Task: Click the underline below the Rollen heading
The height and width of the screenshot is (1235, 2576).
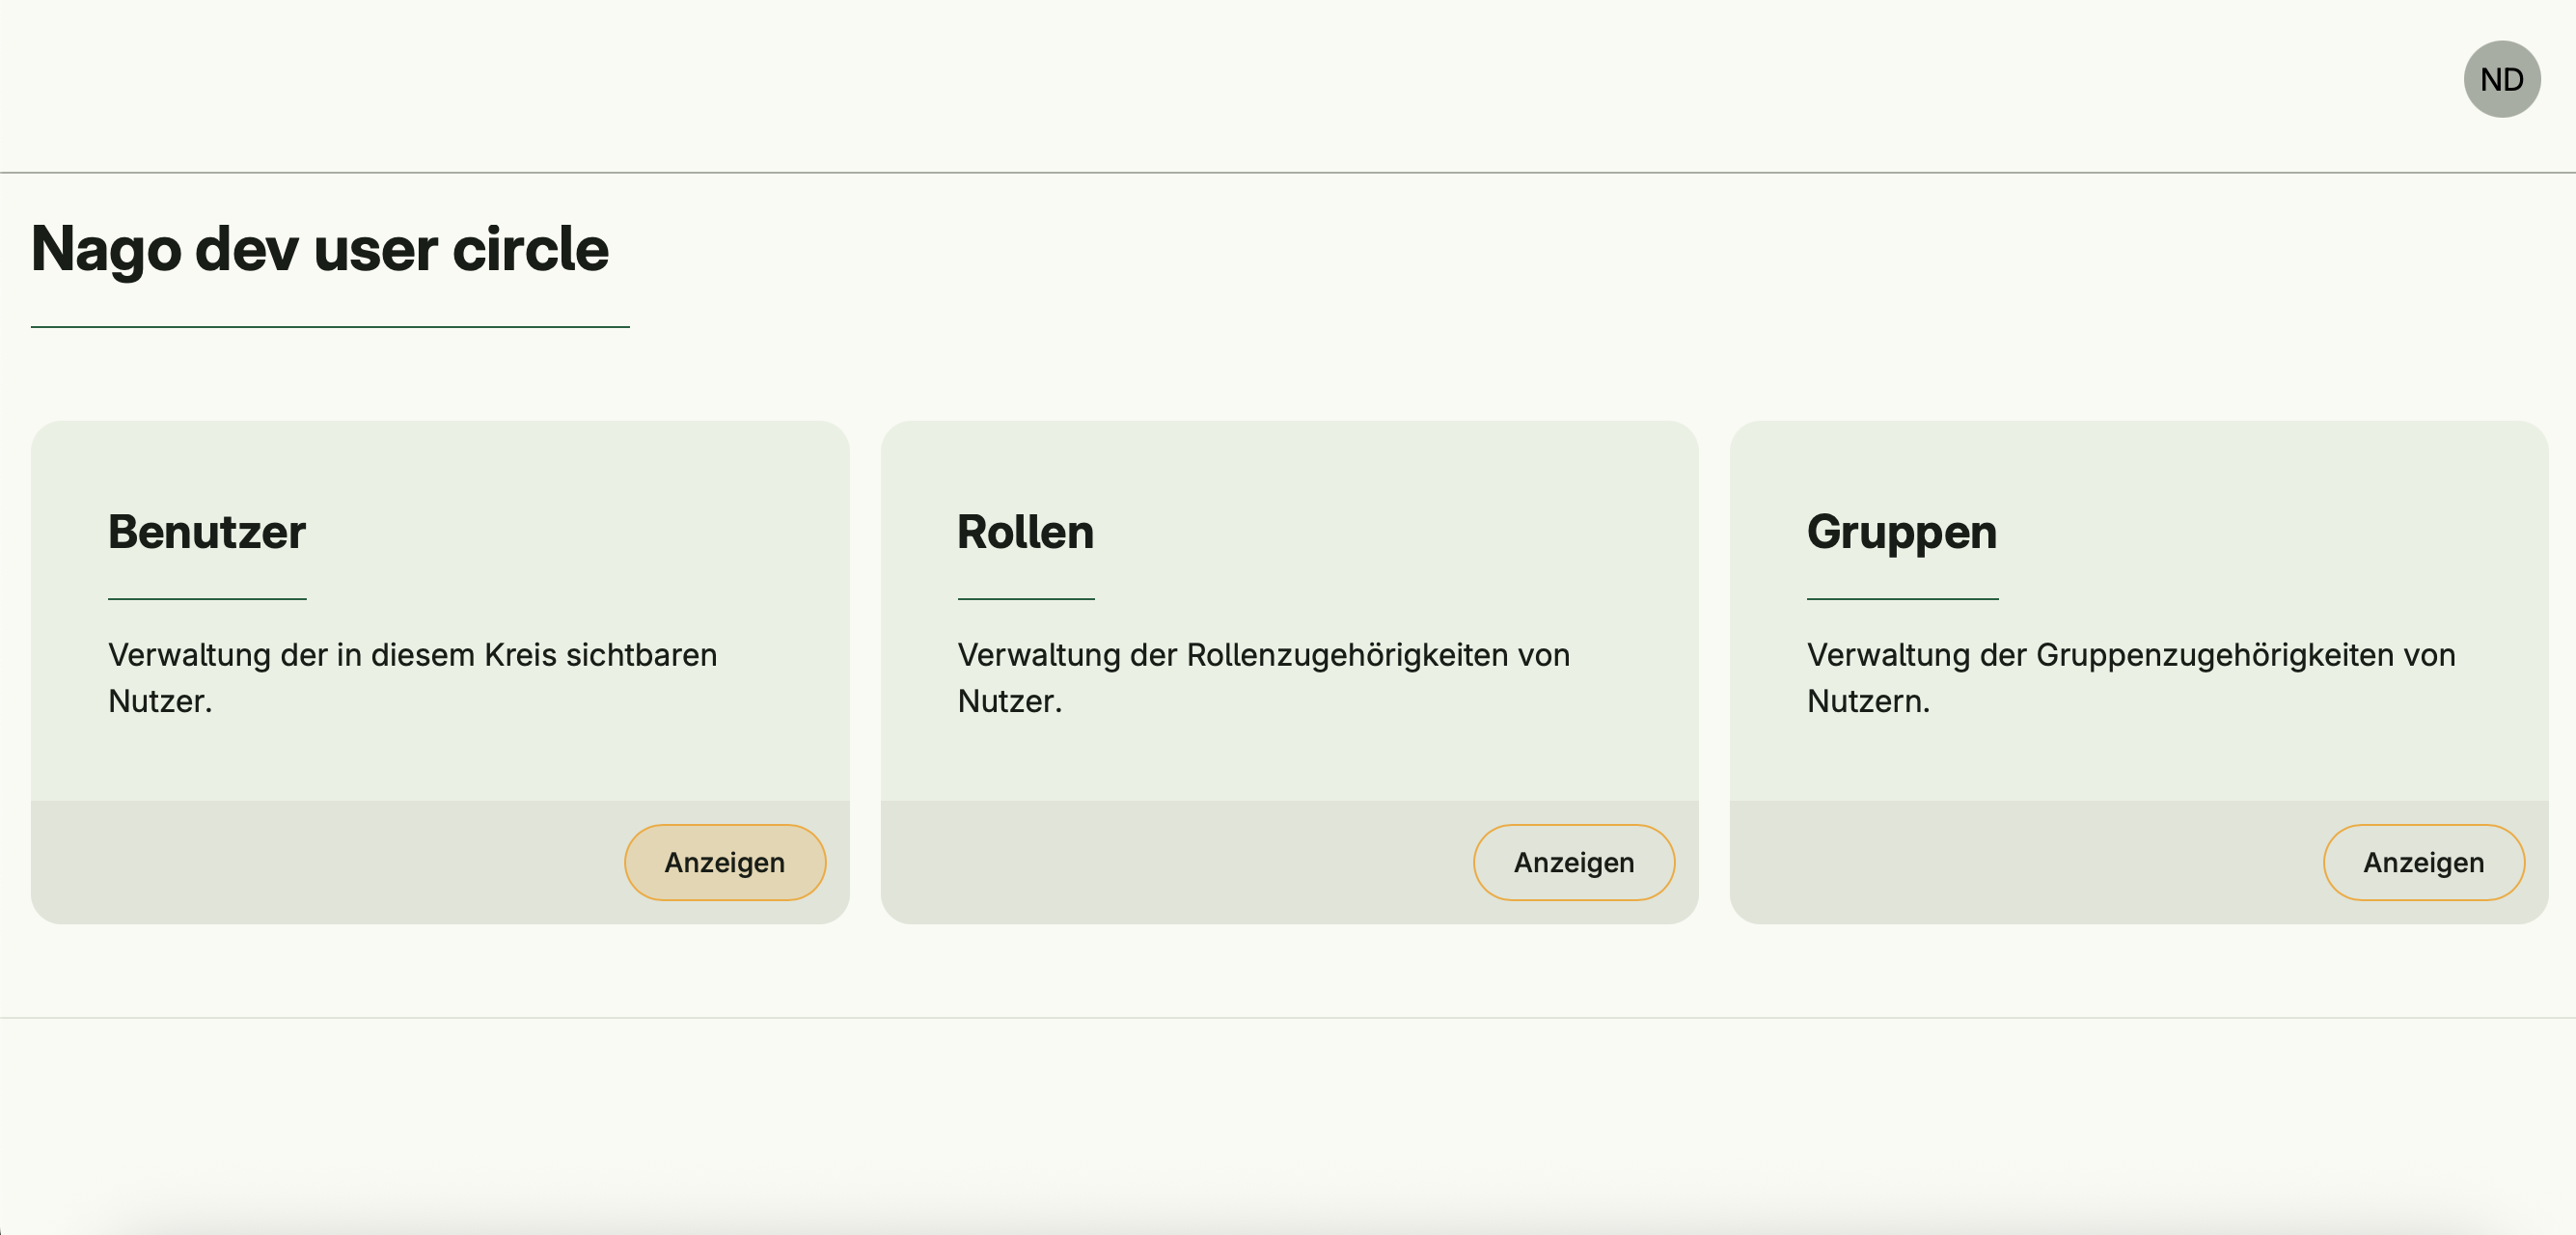Action: [x=1025, y=599]
